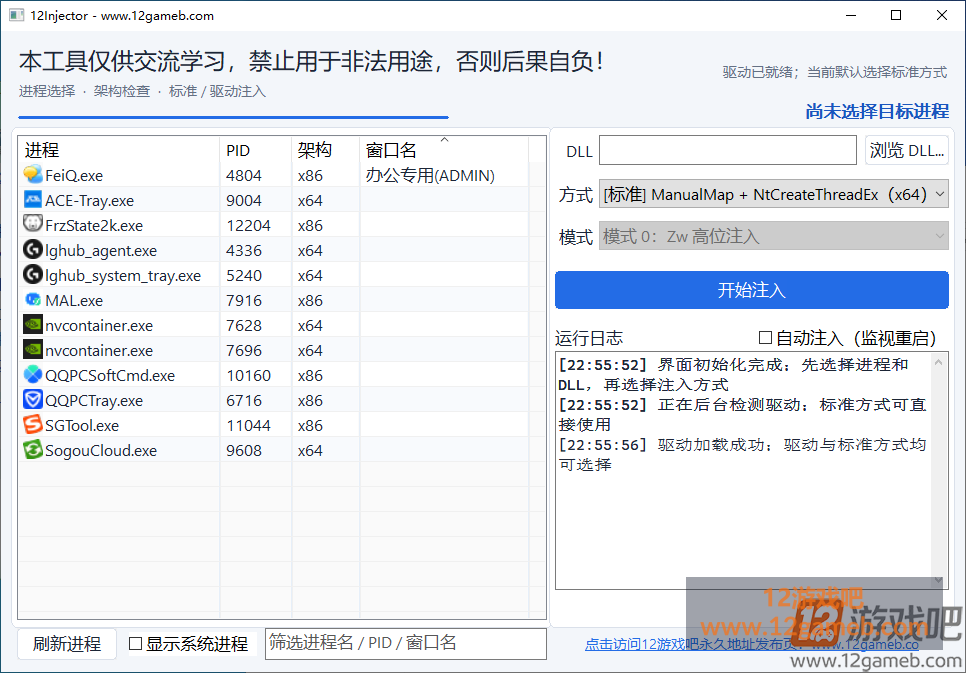This screenshot has height=673, width=966.
Task: Click the QQPCTray.exe shield icon
Action: 33,400
